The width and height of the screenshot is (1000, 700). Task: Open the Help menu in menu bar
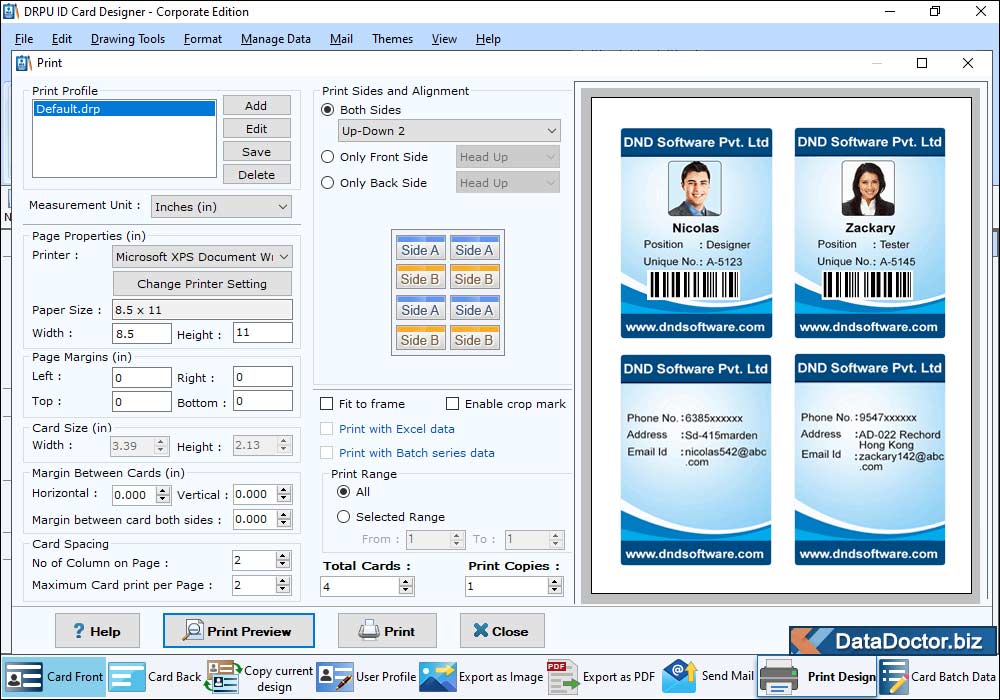488,39
